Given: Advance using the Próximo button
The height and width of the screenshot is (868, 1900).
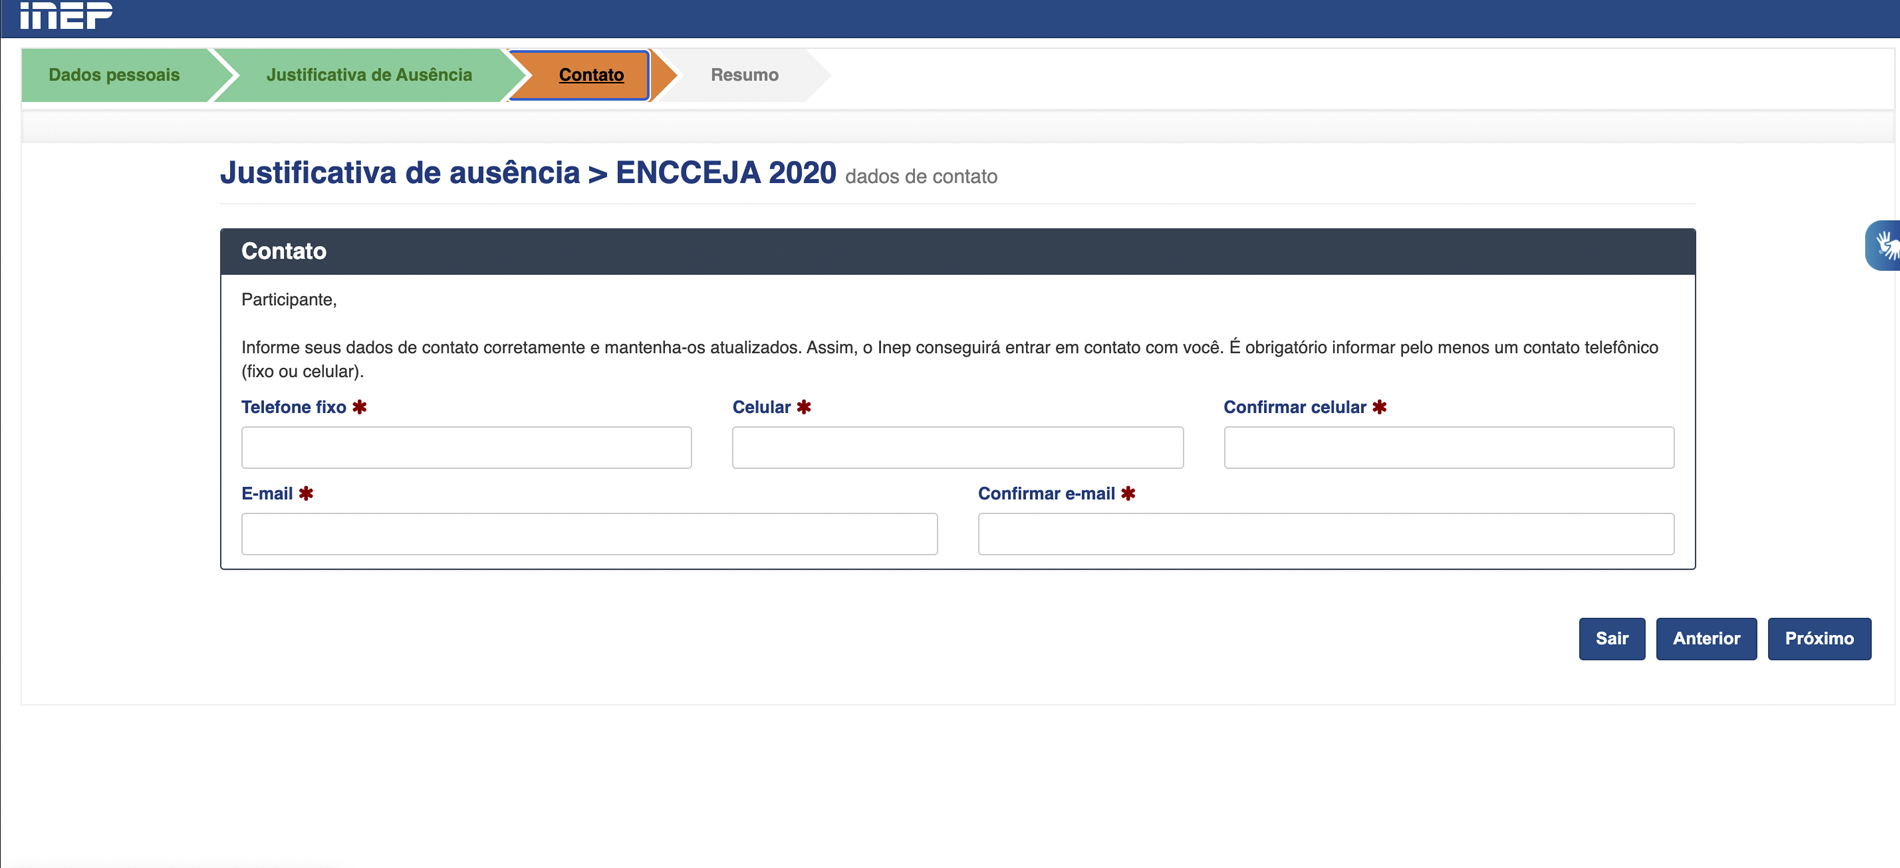Looking at the screenshot, I should tap(1819, 639).
